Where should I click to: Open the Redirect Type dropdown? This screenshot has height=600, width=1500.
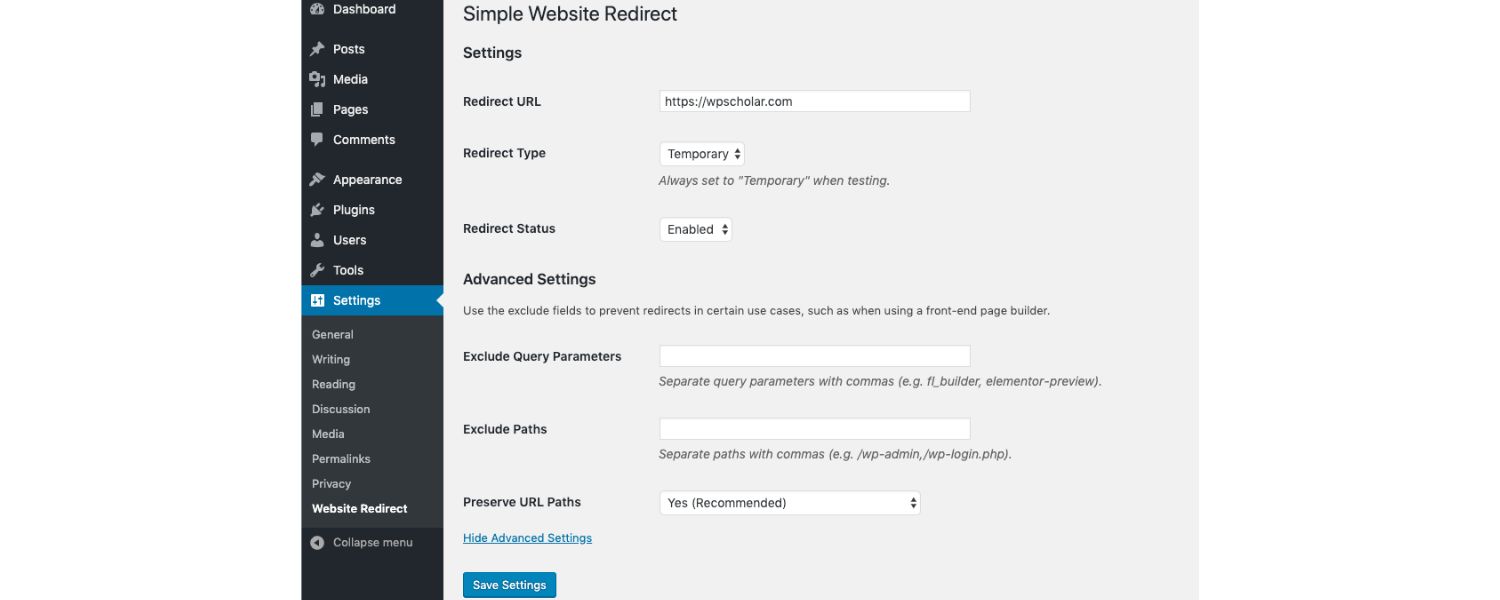[702, 154]
